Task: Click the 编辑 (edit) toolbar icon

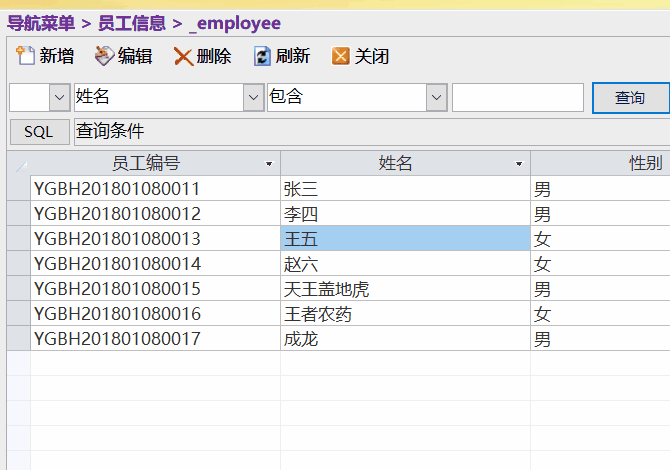Action: (x=104, y=56)
